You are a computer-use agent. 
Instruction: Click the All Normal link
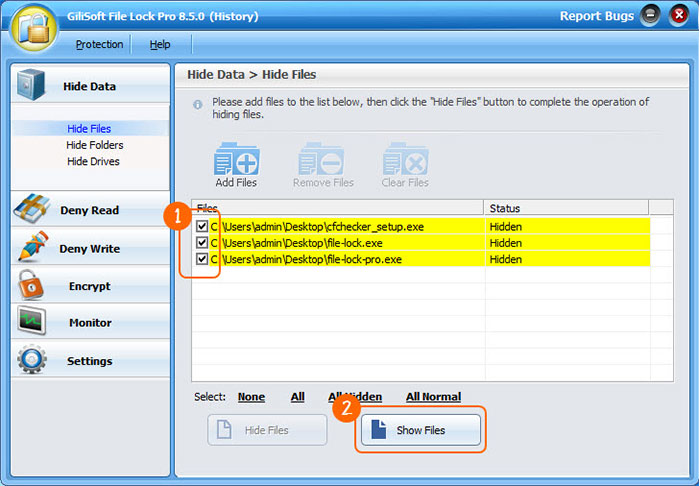point(433,397)
